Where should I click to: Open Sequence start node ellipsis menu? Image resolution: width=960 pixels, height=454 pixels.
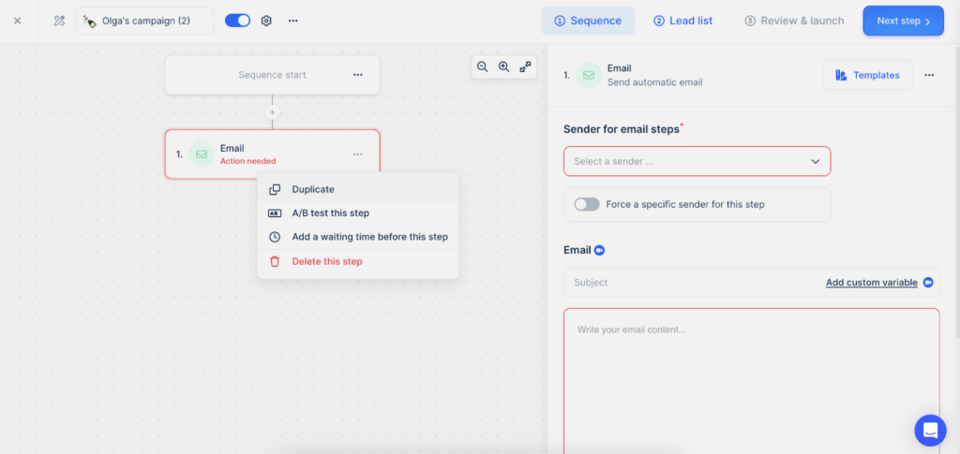click(x=358, y=75)
